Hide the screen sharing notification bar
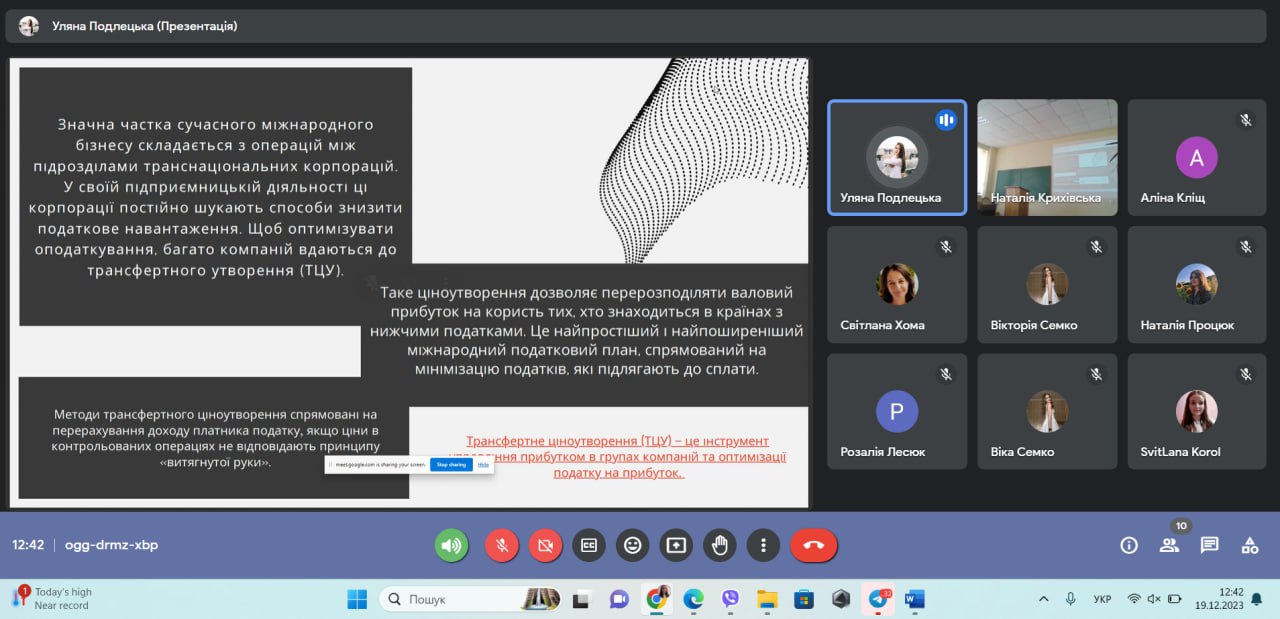This screenshot has width=1280, height=619. pos(483,464)
